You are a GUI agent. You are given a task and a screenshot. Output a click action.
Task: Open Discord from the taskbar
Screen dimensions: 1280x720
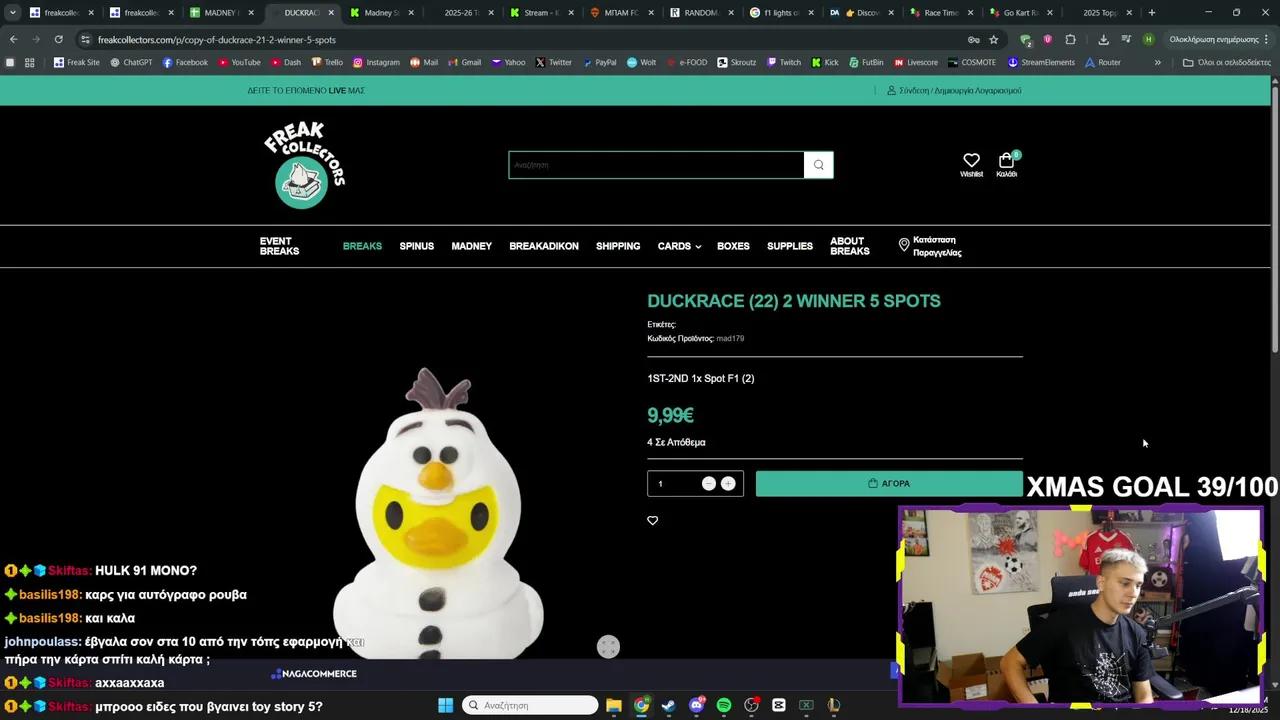[x=696, y=705]
